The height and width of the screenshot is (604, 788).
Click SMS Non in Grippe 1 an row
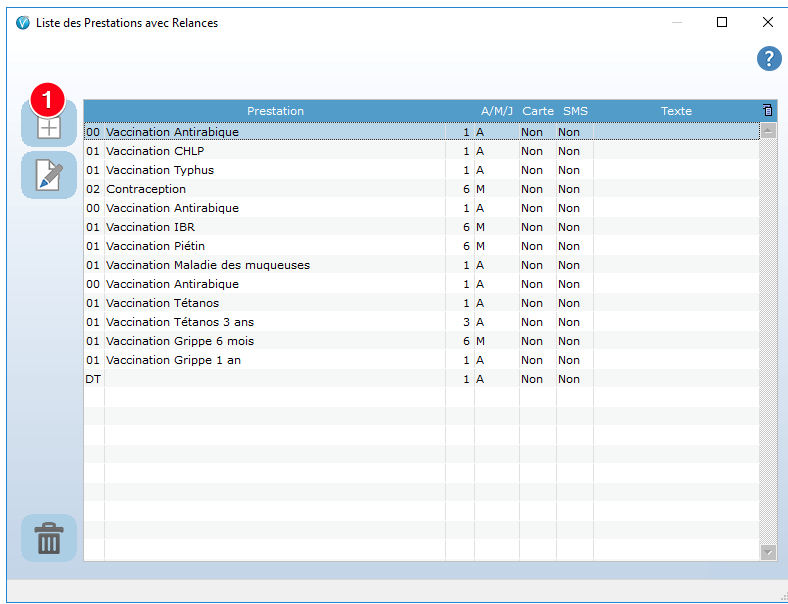pyautogui.click(x=569, y=360)
